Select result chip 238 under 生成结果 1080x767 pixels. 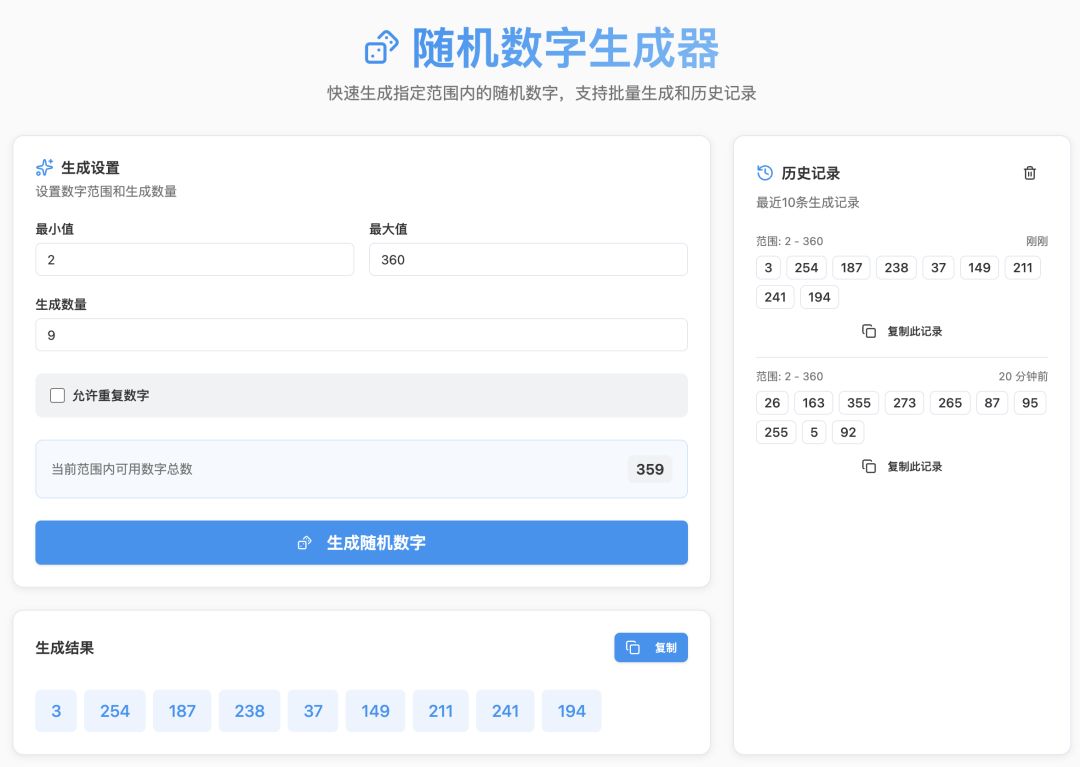pos(249,711)
